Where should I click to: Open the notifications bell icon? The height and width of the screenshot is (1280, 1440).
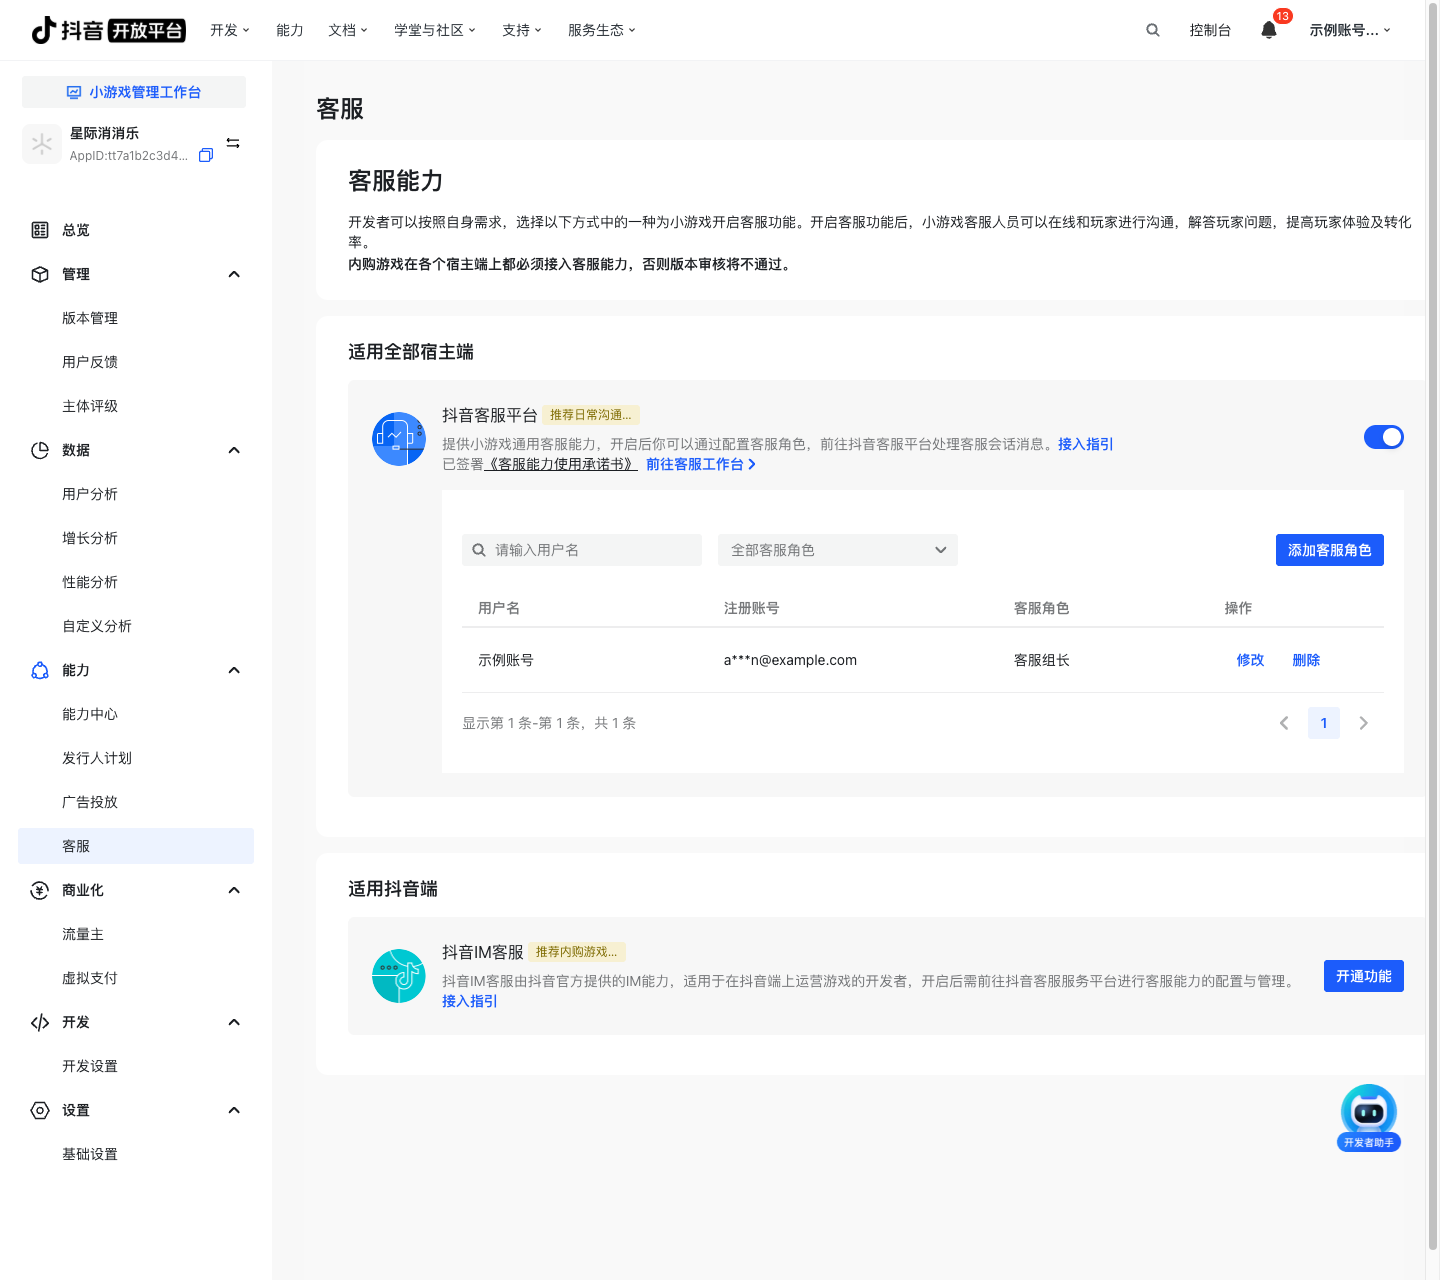click(x=1269, y=30)
